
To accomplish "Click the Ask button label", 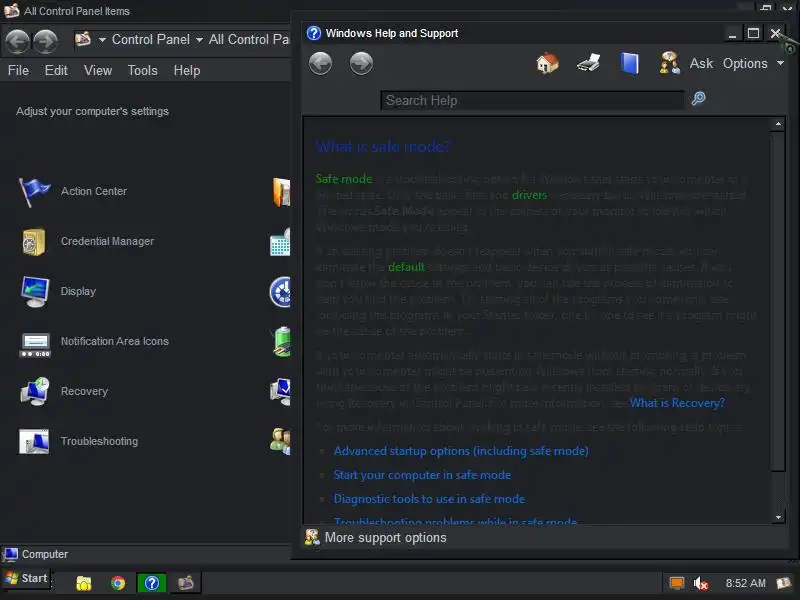I will (701, 64).
